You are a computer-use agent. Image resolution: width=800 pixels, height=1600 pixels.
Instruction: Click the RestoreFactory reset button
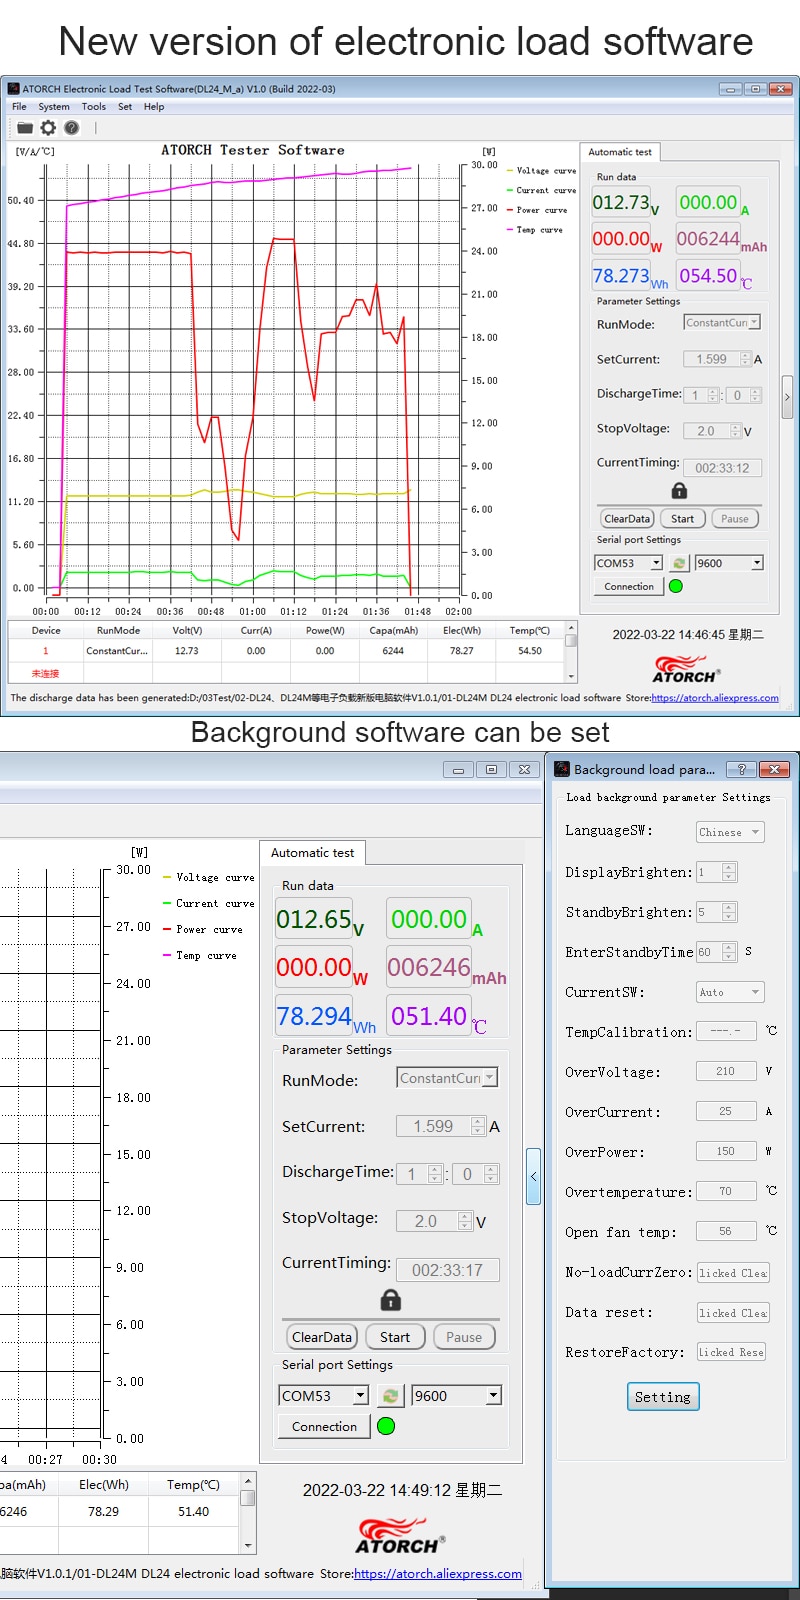pos(731,1352)
